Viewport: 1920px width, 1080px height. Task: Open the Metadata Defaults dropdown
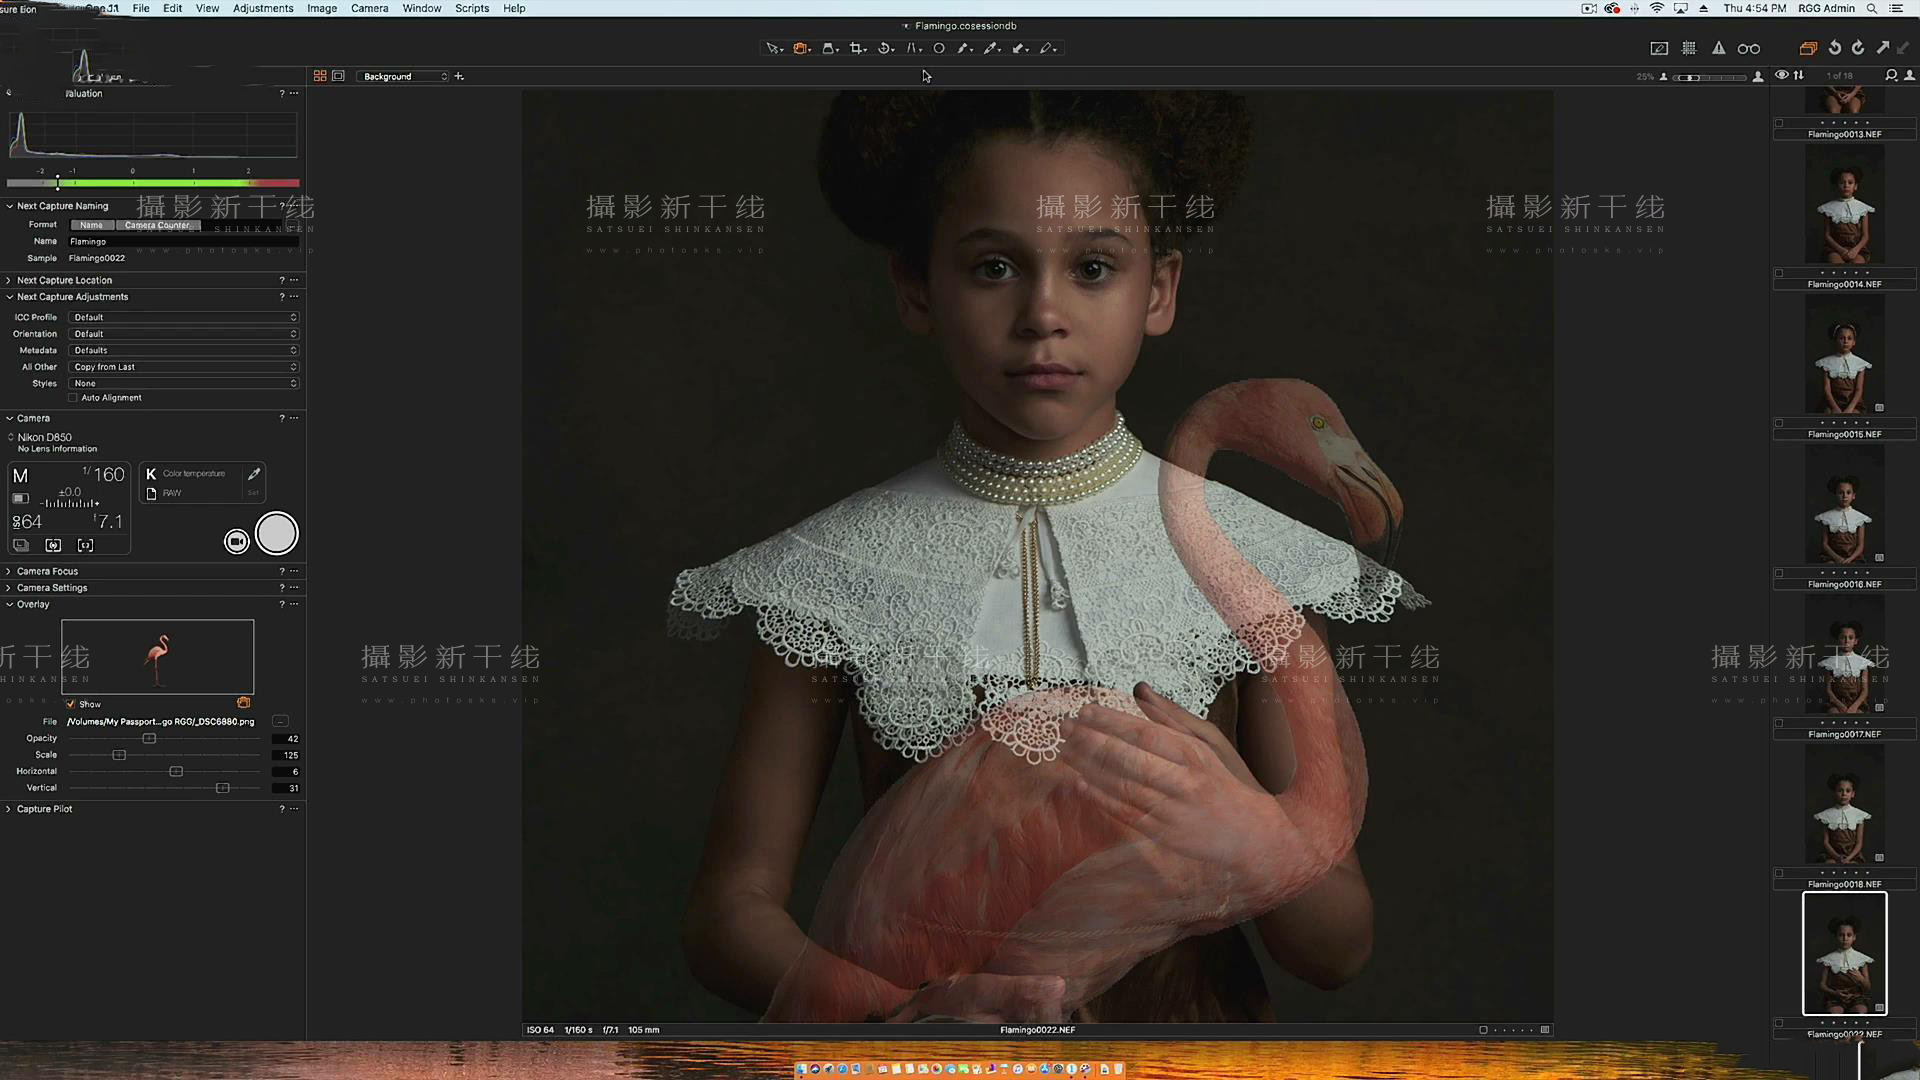click(184, 350)
